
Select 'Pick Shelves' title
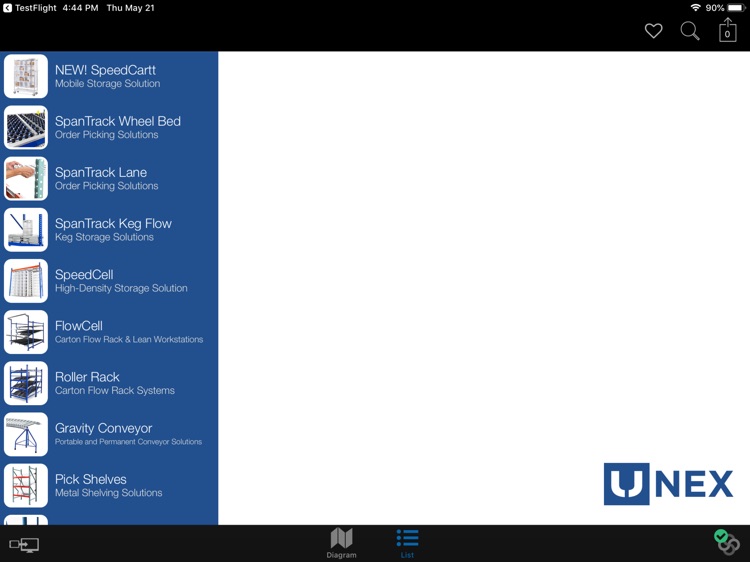(91, 480)
